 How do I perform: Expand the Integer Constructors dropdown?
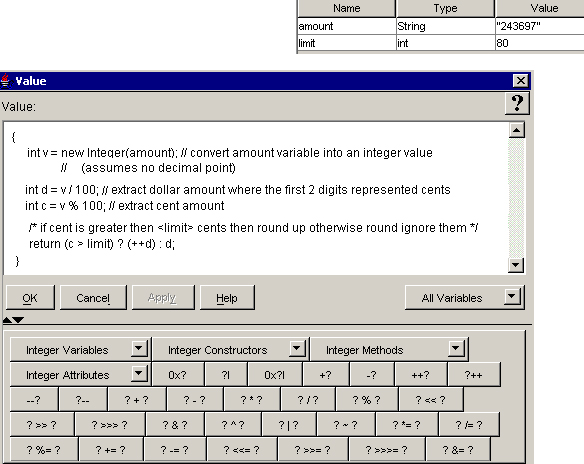pos(296,349)
